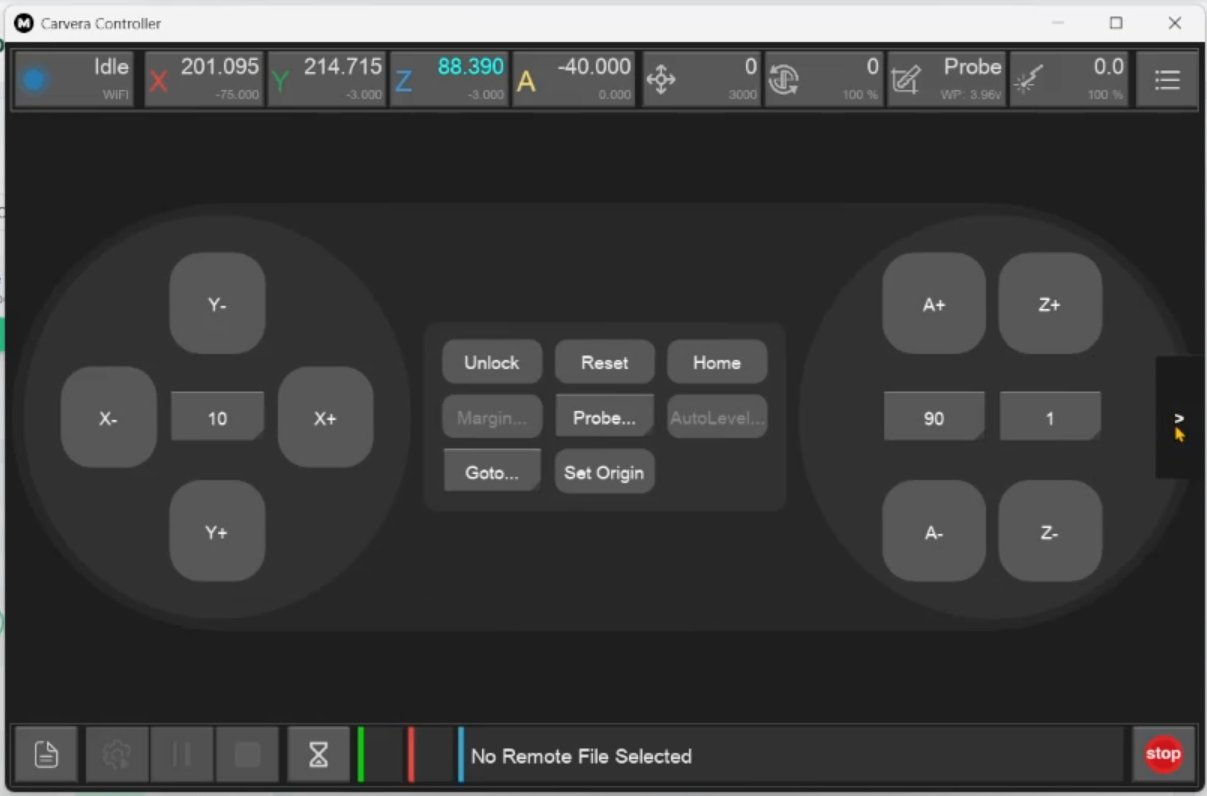Click the square stop playback button
The width and height of the screenshot is (1207, 796).
tap(247, 754)
